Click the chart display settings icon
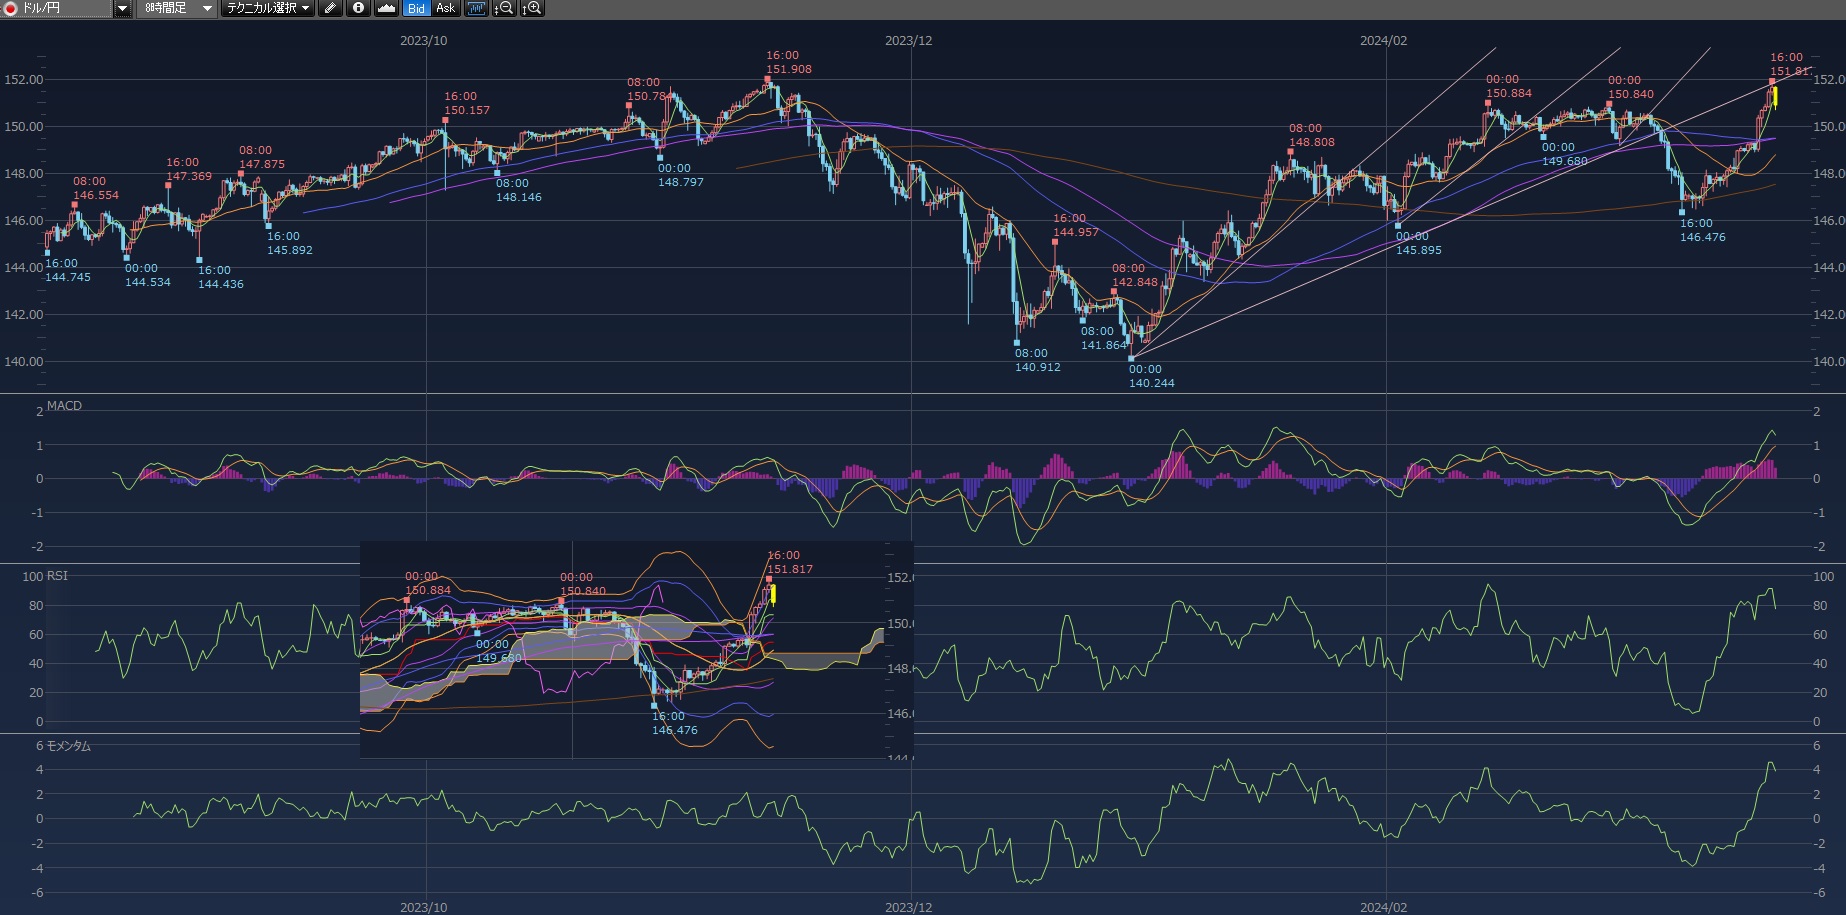Image resolution: width=1846 pixels, height=915 pixels. pyautogui.click(x=476, y=8)
